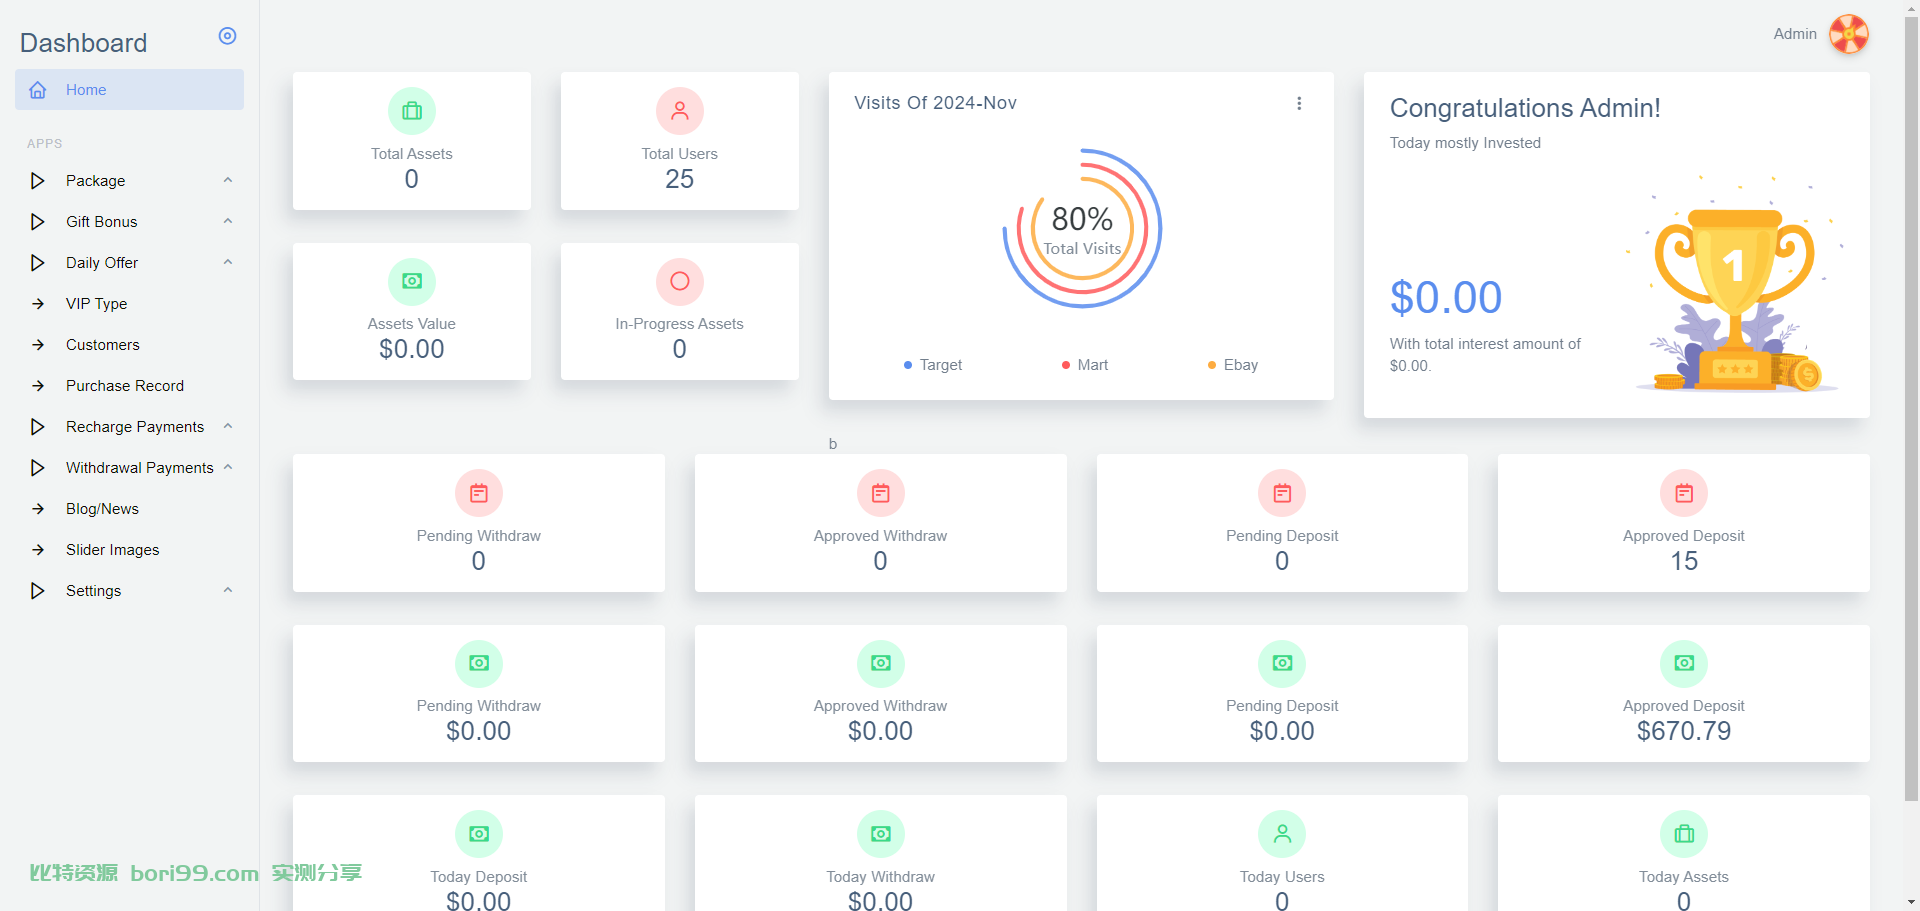Expand the Package submenu chevron
This screenshot has width=1920, height=911.
coord(228,181)
